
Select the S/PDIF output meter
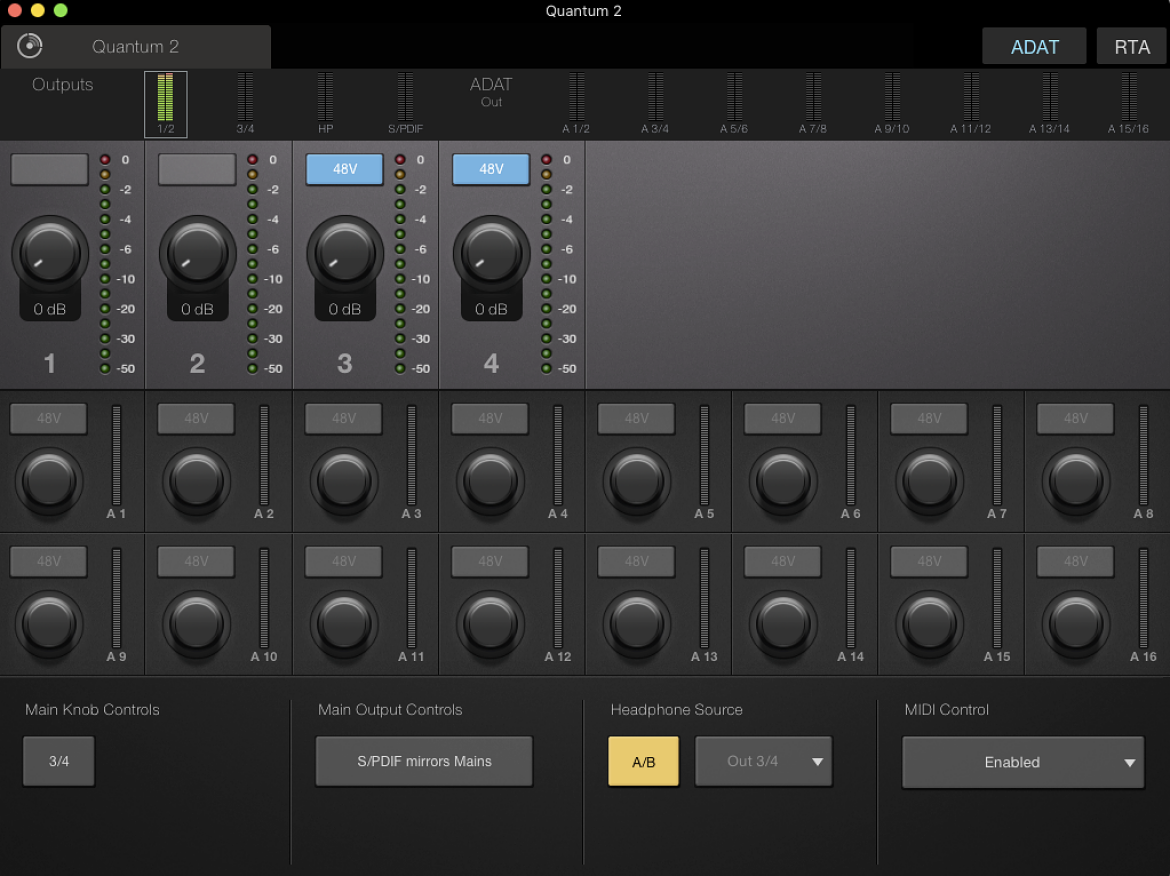pyautogui.click(x=405, y=104)
